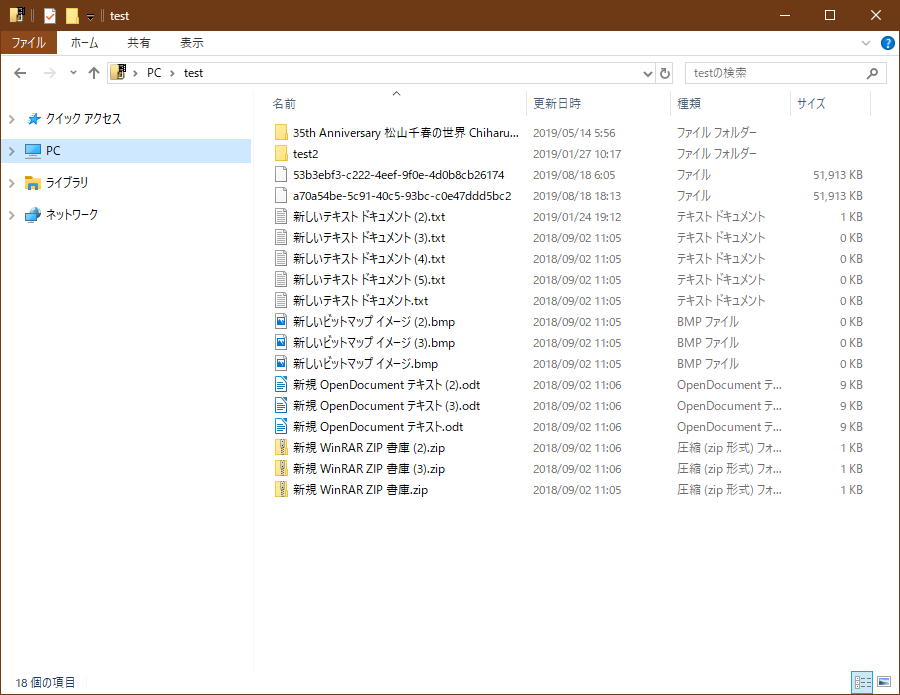Image resolution: width=900 pixels, height=695 pixels.
Task: Click the testの検索 search field
Action: point(775,73)
